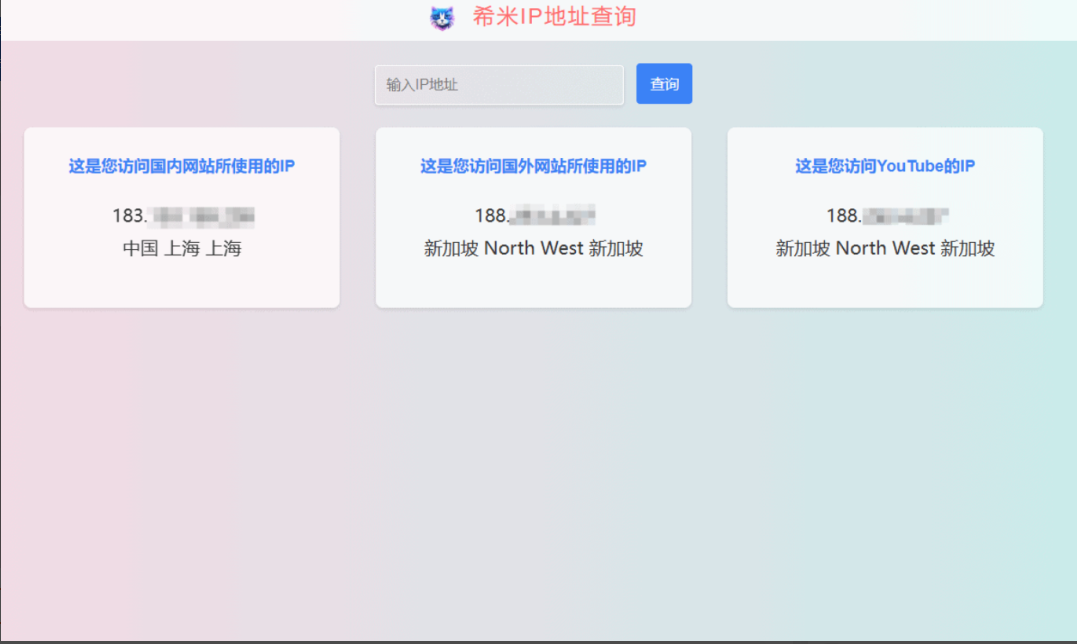Click the "188." prefix in foreign website card

(x=492, y=216)
